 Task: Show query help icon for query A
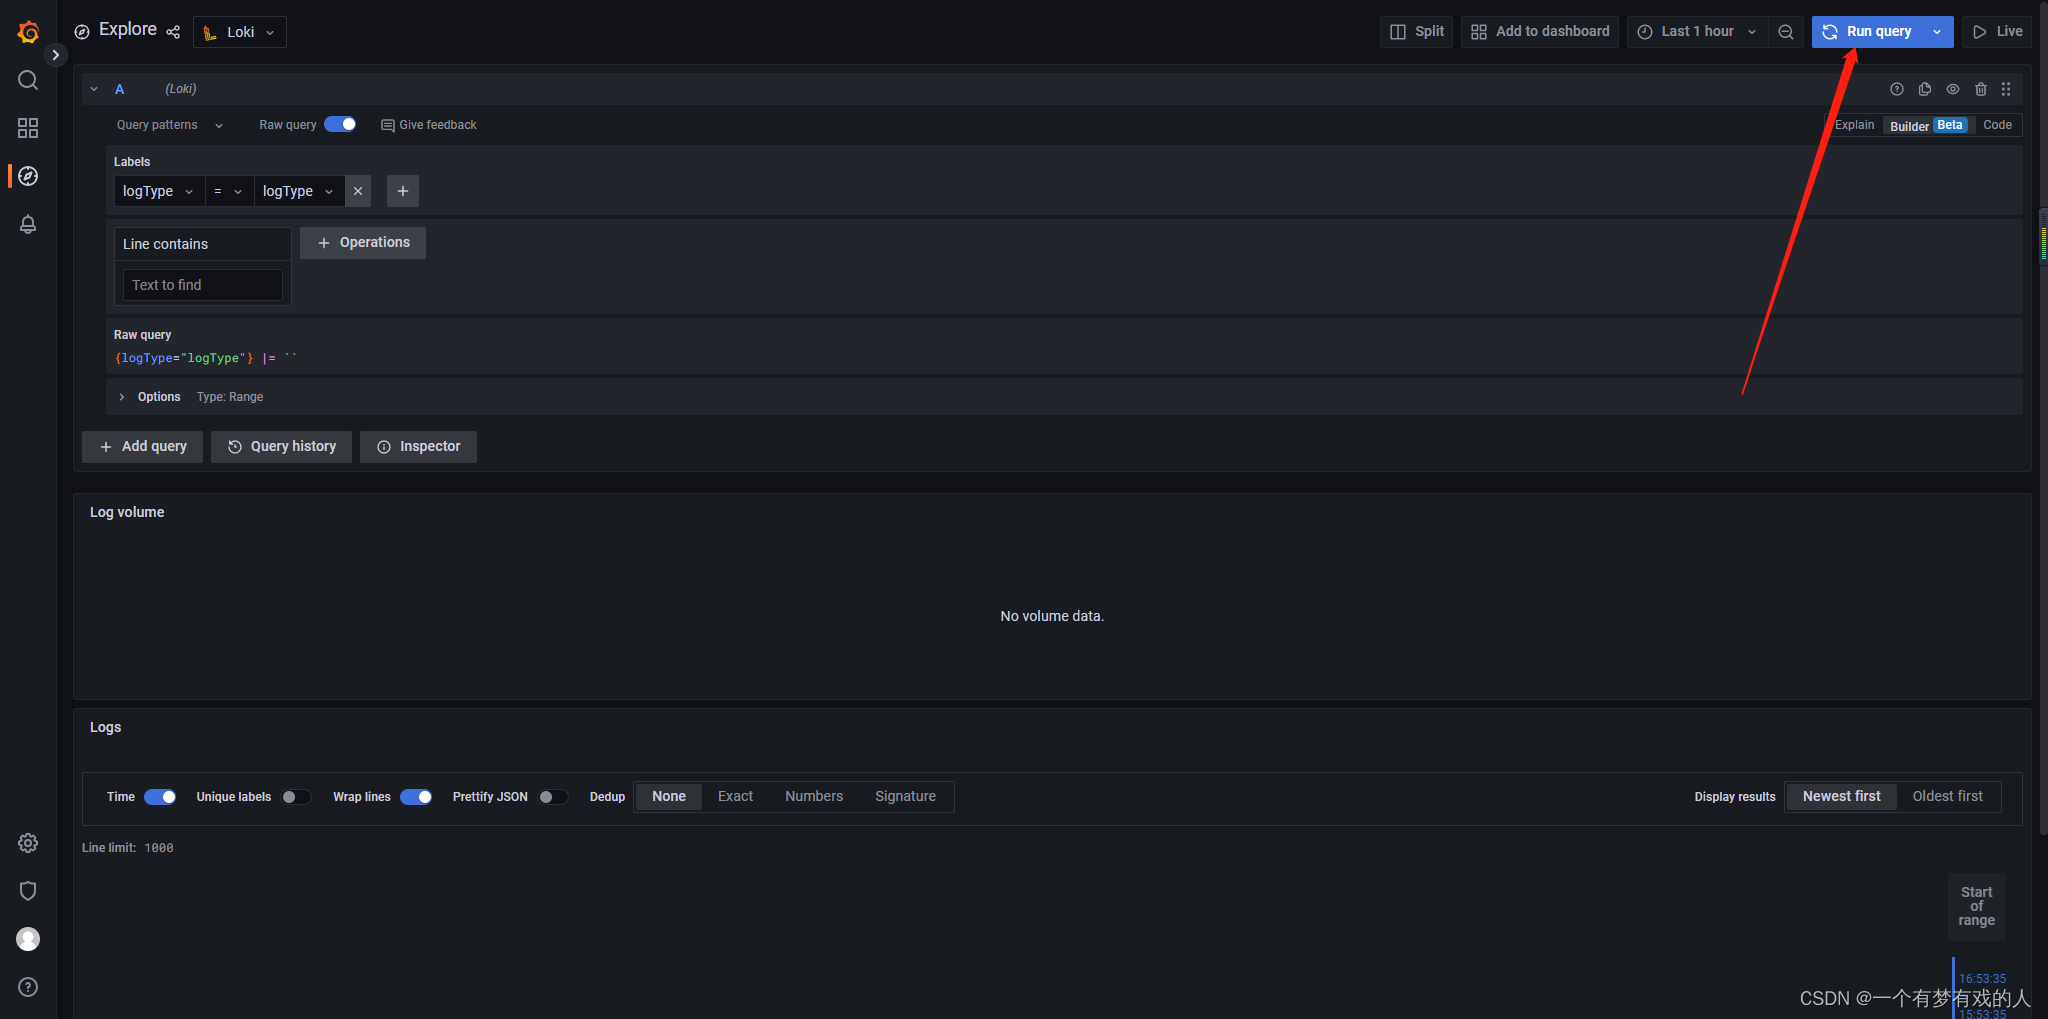(1897, 89)
